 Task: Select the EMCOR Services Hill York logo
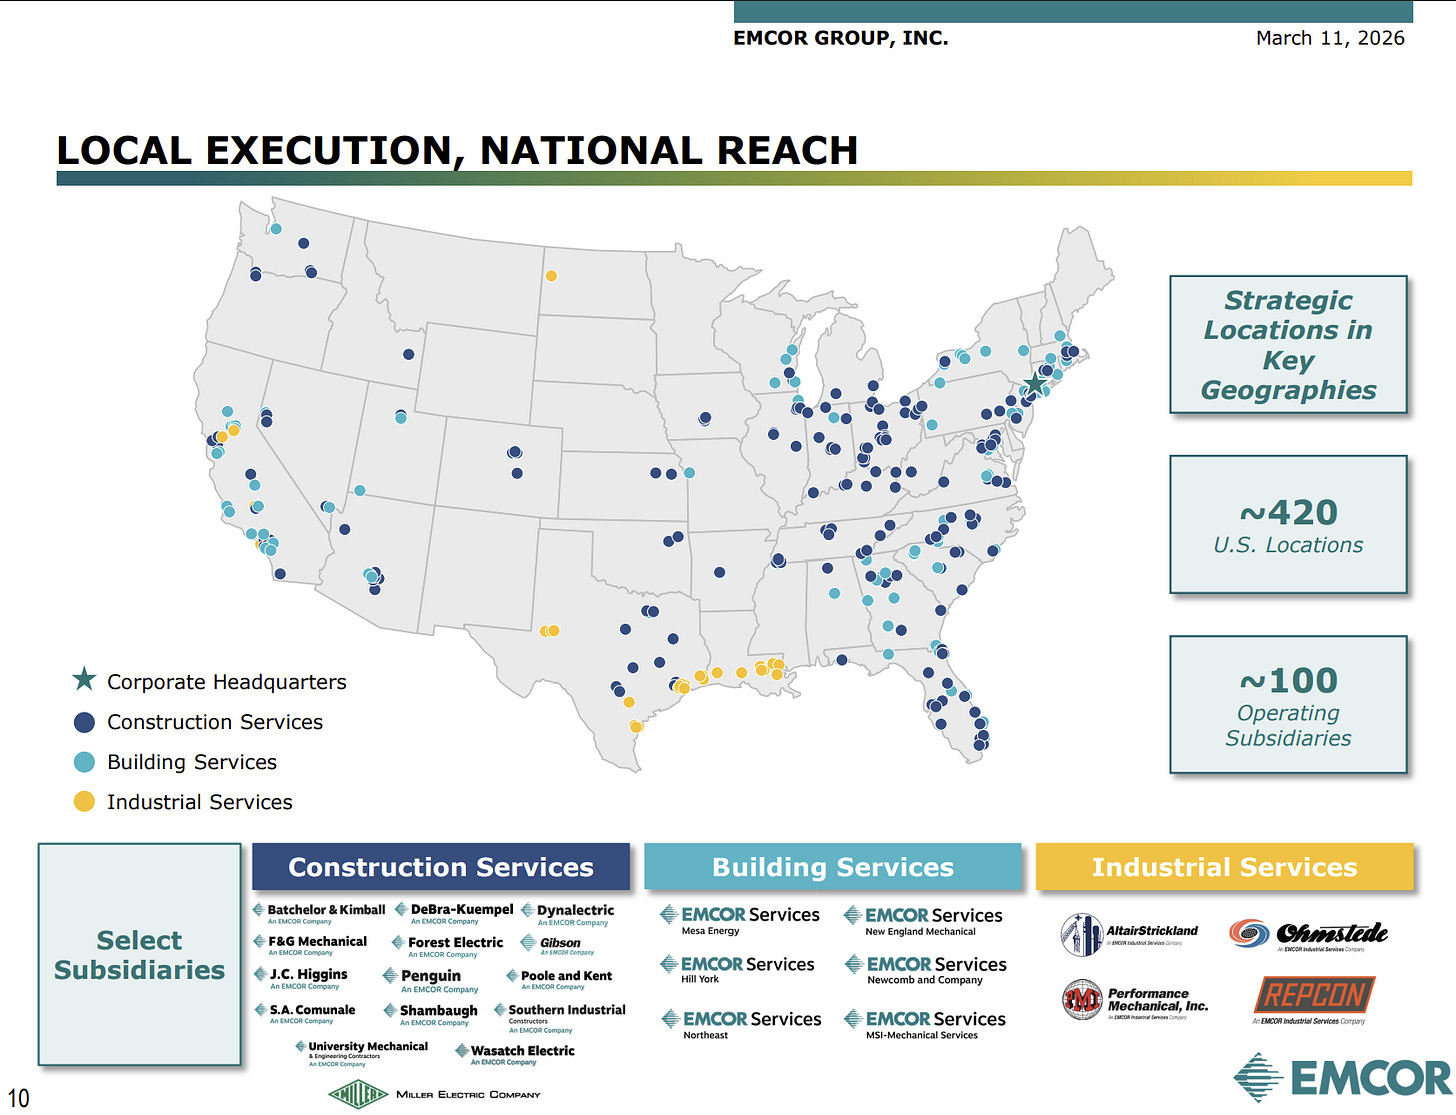pyautogui.click(x=738, y=969)
